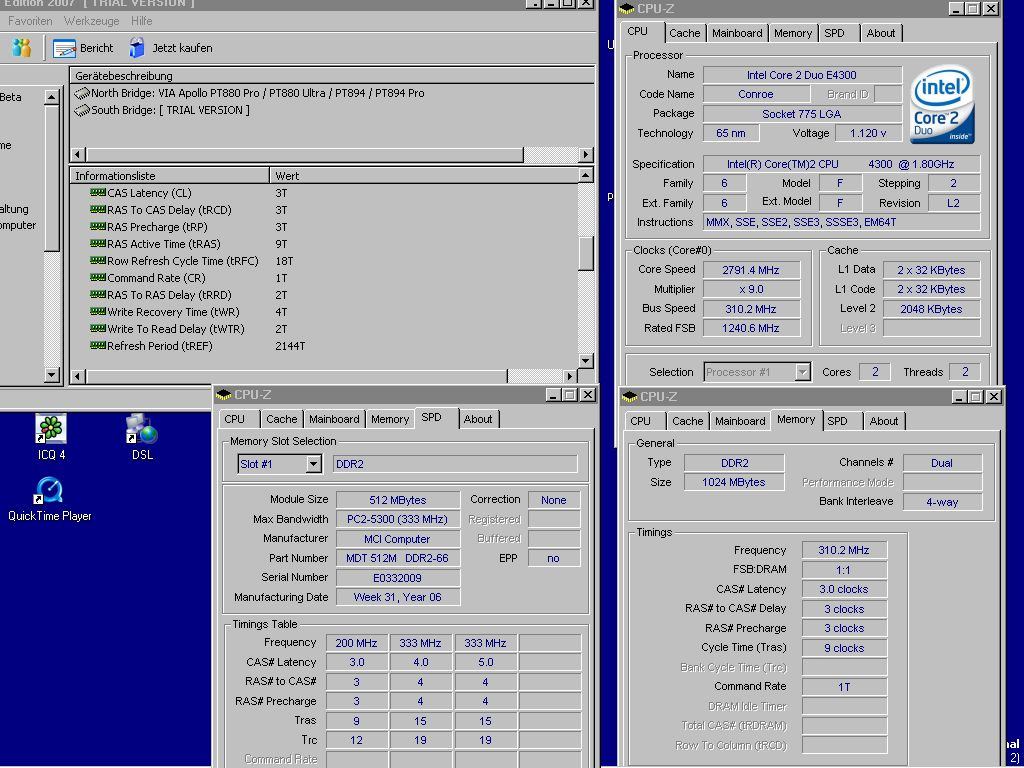Click memory icon beside RAS Precharge (tRP)

97,227
